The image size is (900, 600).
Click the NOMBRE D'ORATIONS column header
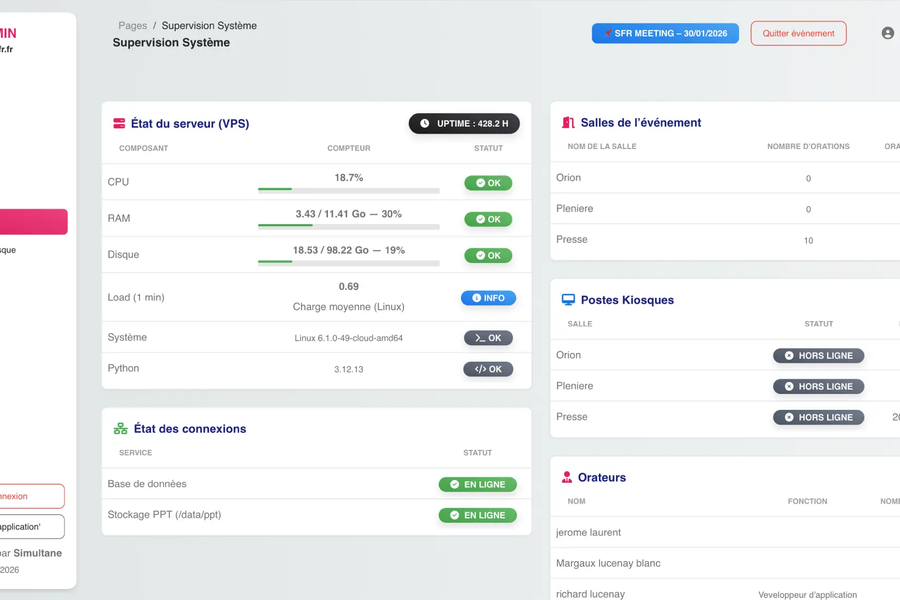808,146
